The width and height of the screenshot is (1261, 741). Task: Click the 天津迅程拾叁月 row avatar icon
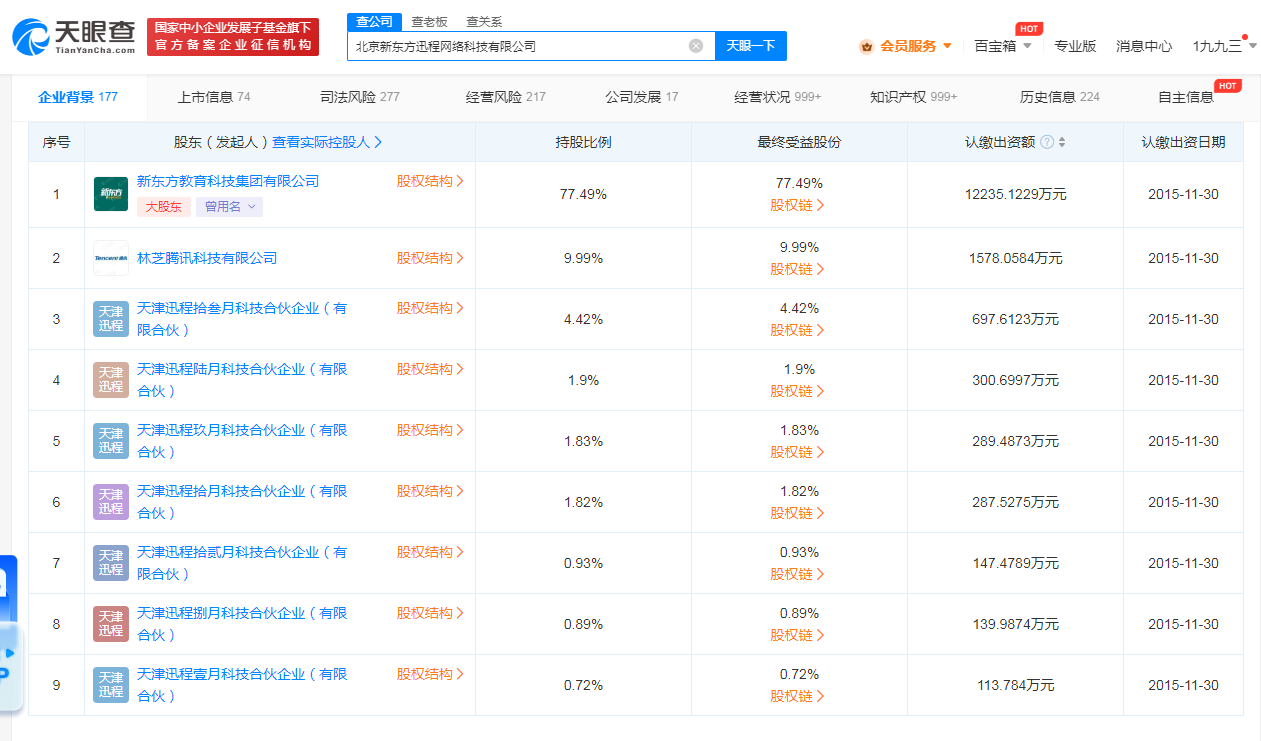coord(111,319)
